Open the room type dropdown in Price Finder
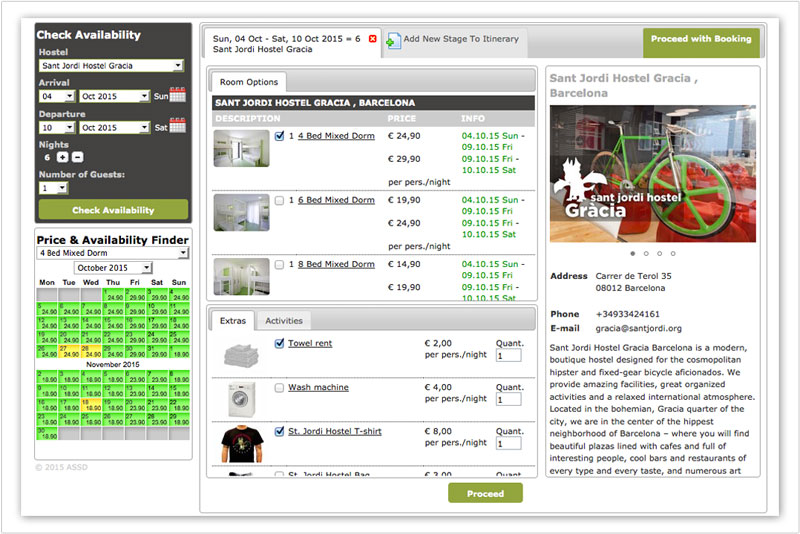This screenshot has height=534, width=800. click(113, 253)
